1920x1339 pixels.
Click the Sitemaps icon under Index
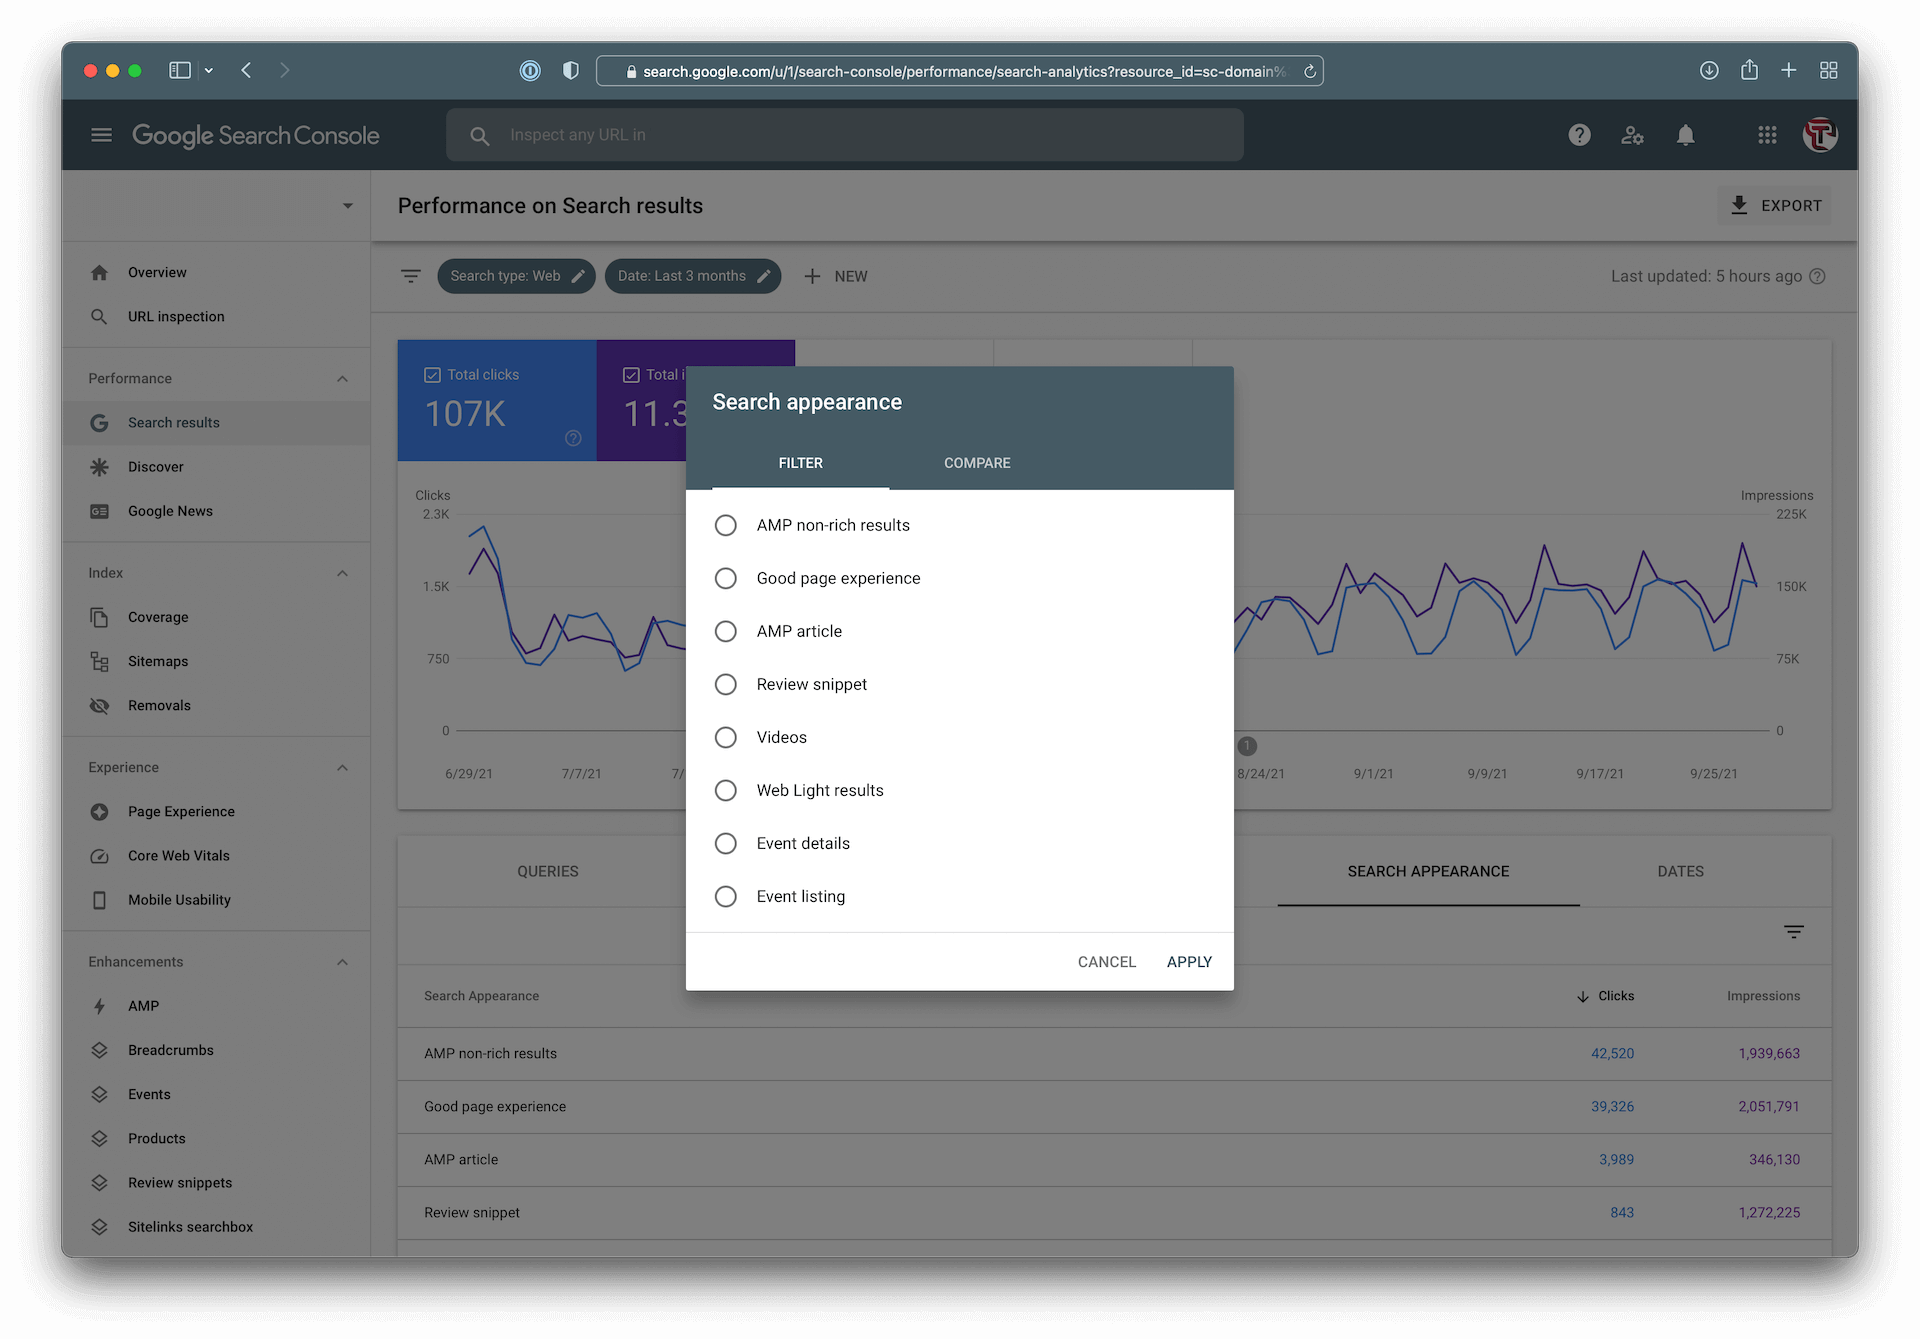click(99, 661)
